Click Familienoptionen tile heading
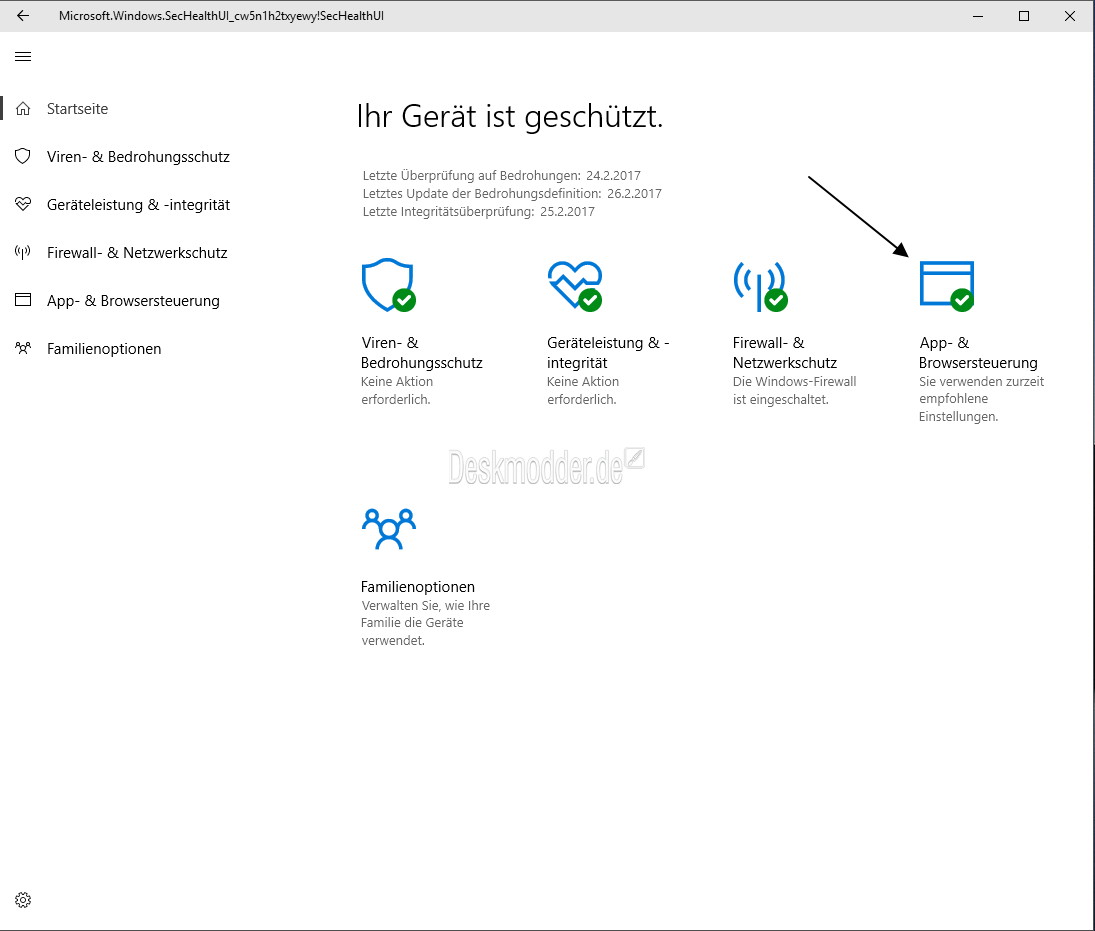1095x931 pixels. point(418,587)
